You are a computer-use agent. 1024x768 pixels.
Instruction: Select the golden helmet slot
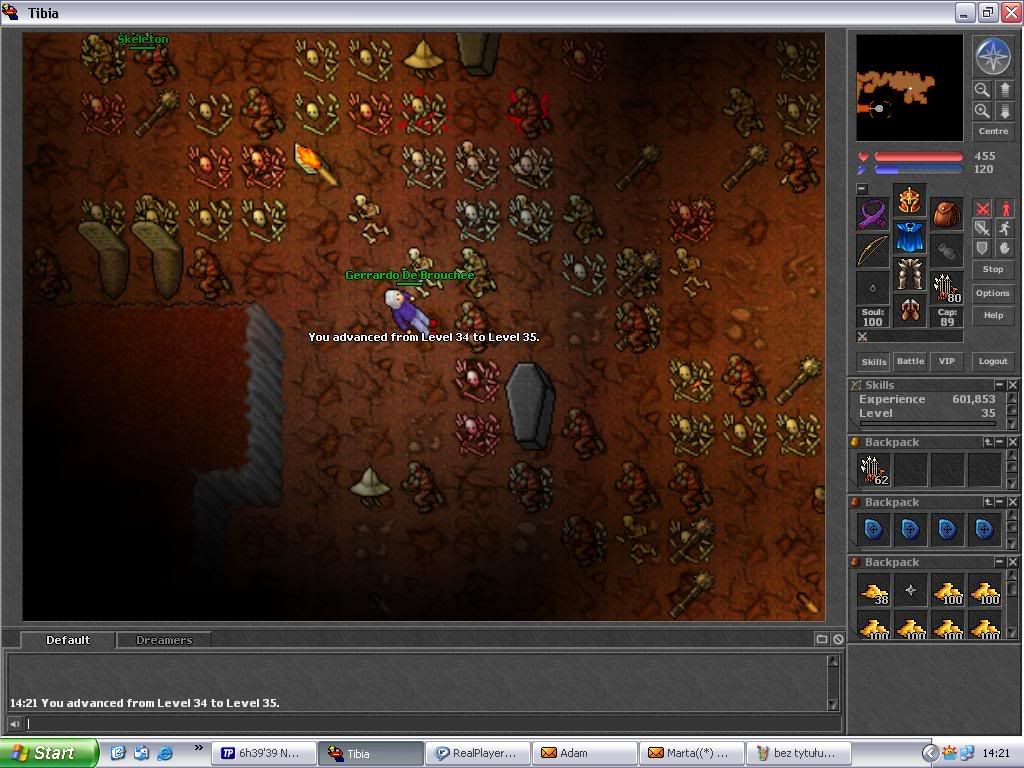[909, 200]
